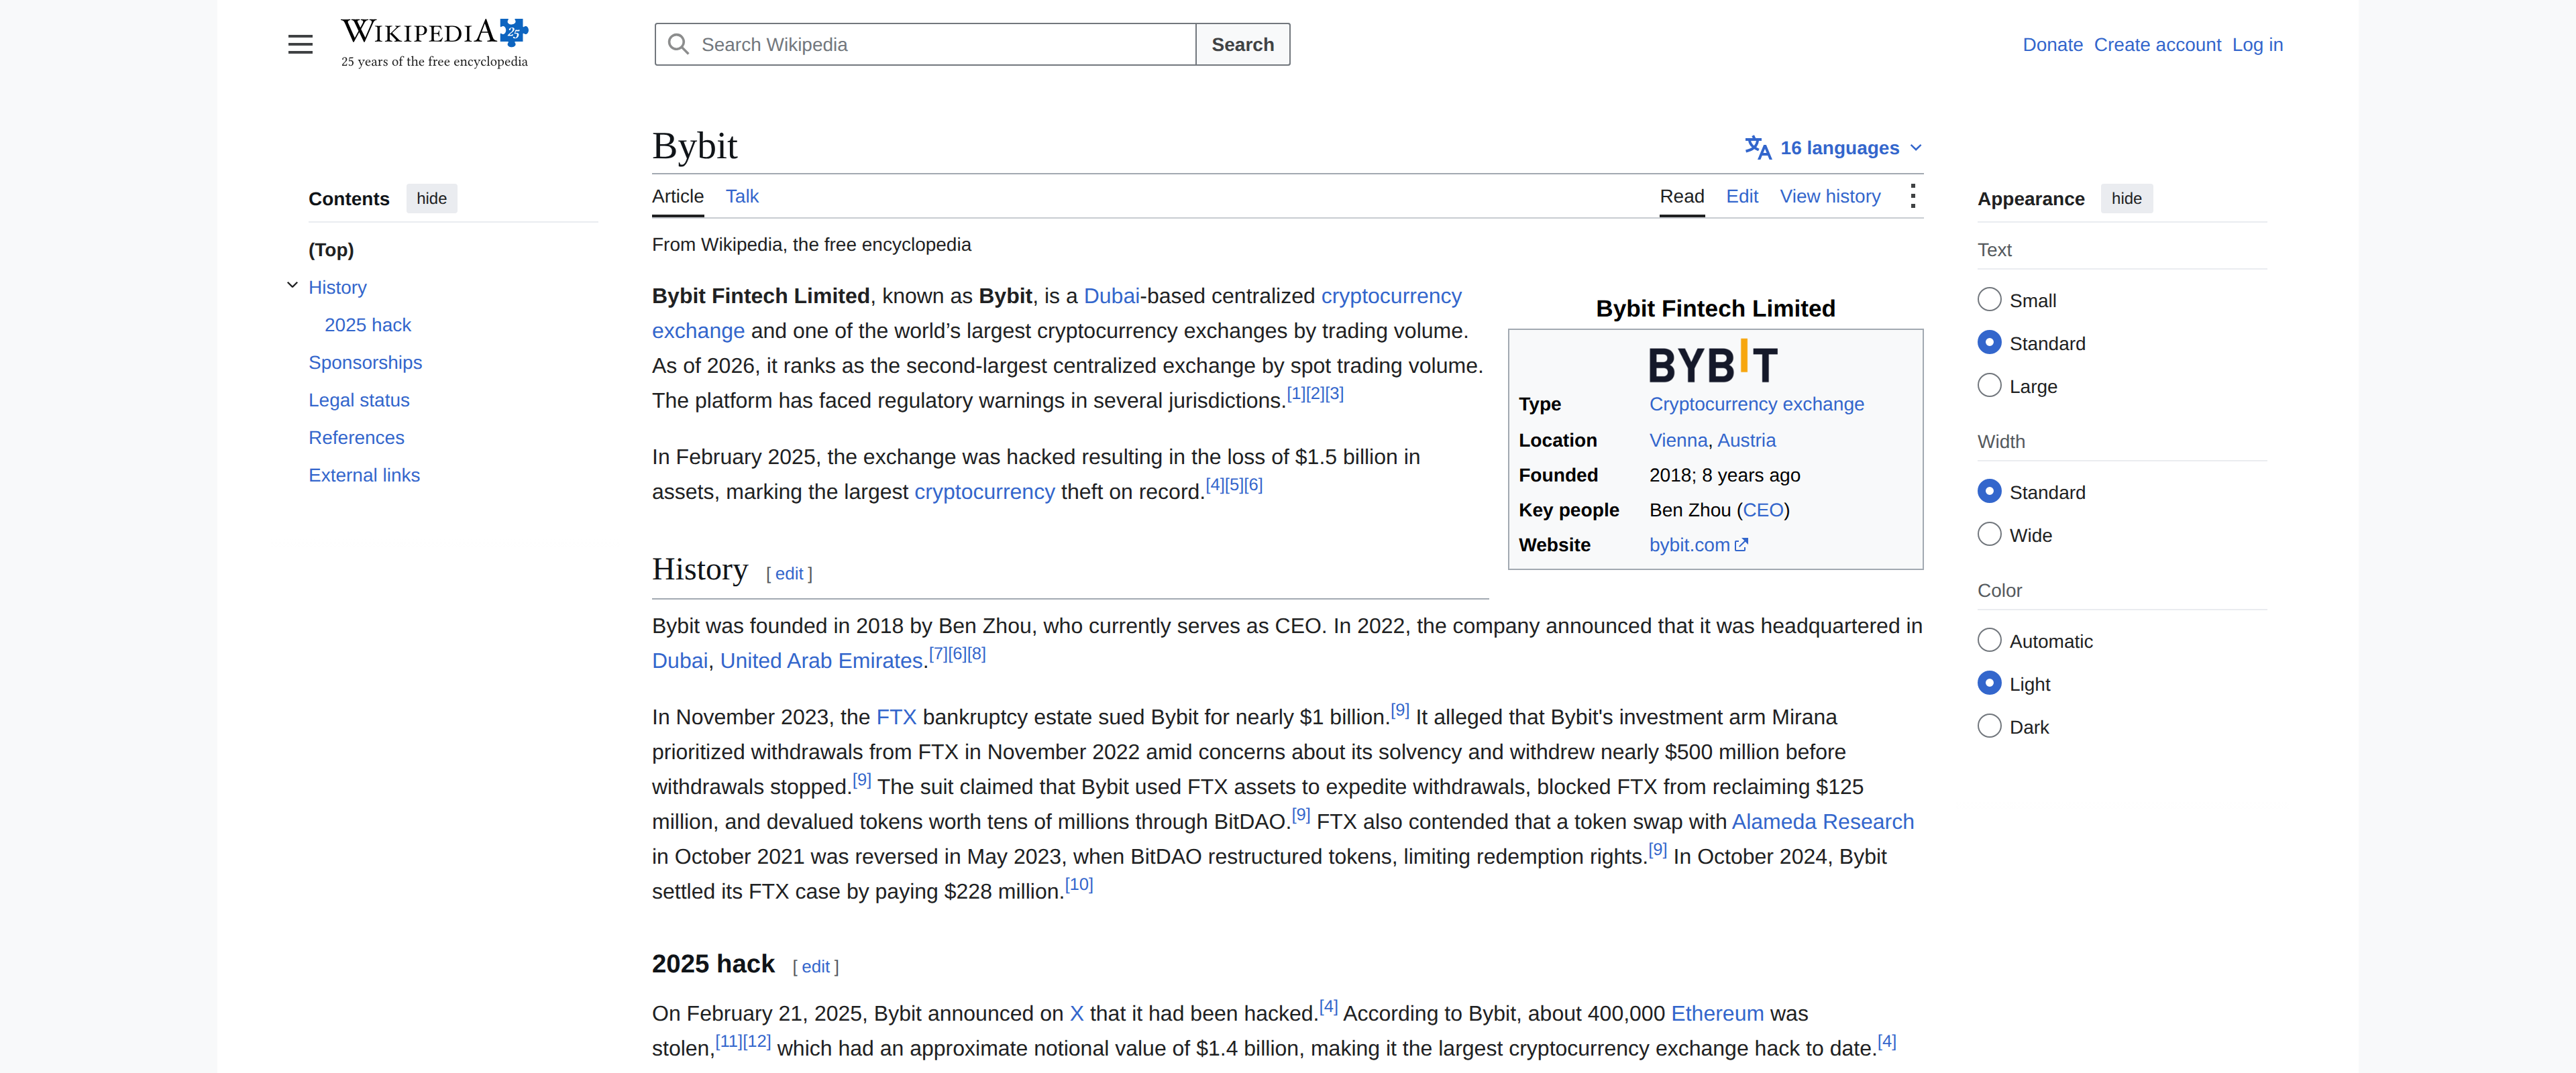2576x1073 pixels.
Task: Edit the History section
Action: [789, 574]
